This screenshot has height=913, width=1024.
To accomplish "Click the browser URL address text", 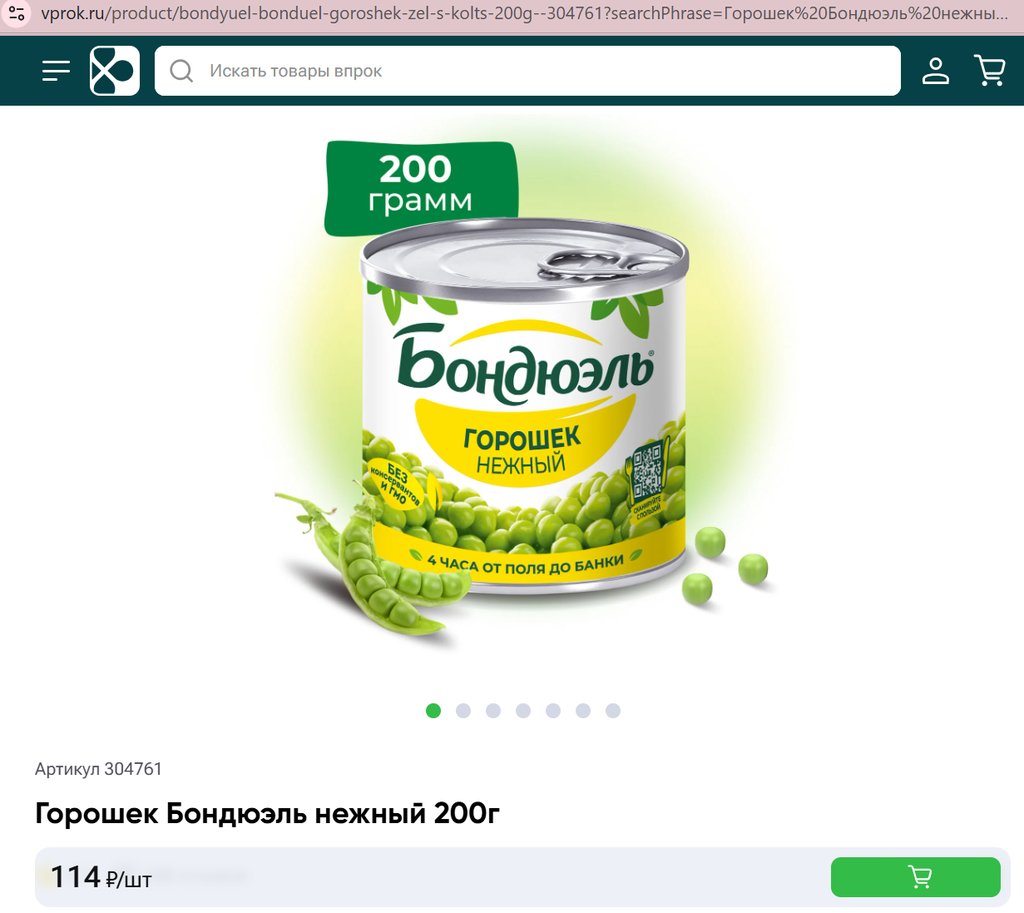I will [524, 13].
